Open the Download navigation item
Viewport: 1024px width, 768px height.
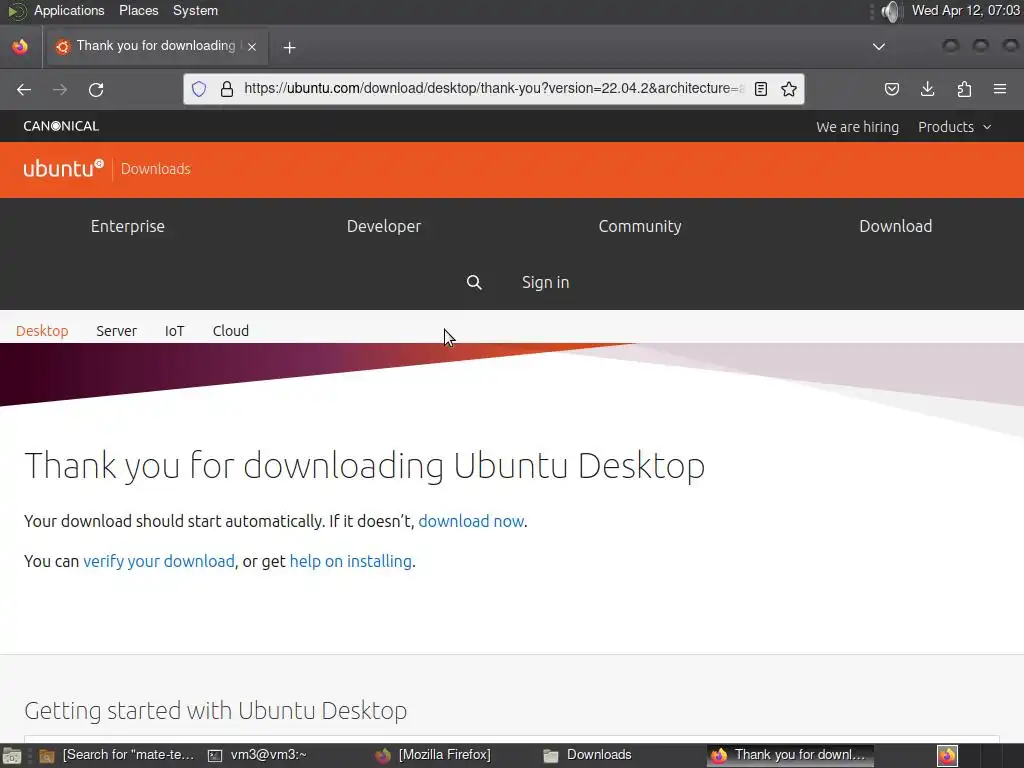tap(895, 226)
